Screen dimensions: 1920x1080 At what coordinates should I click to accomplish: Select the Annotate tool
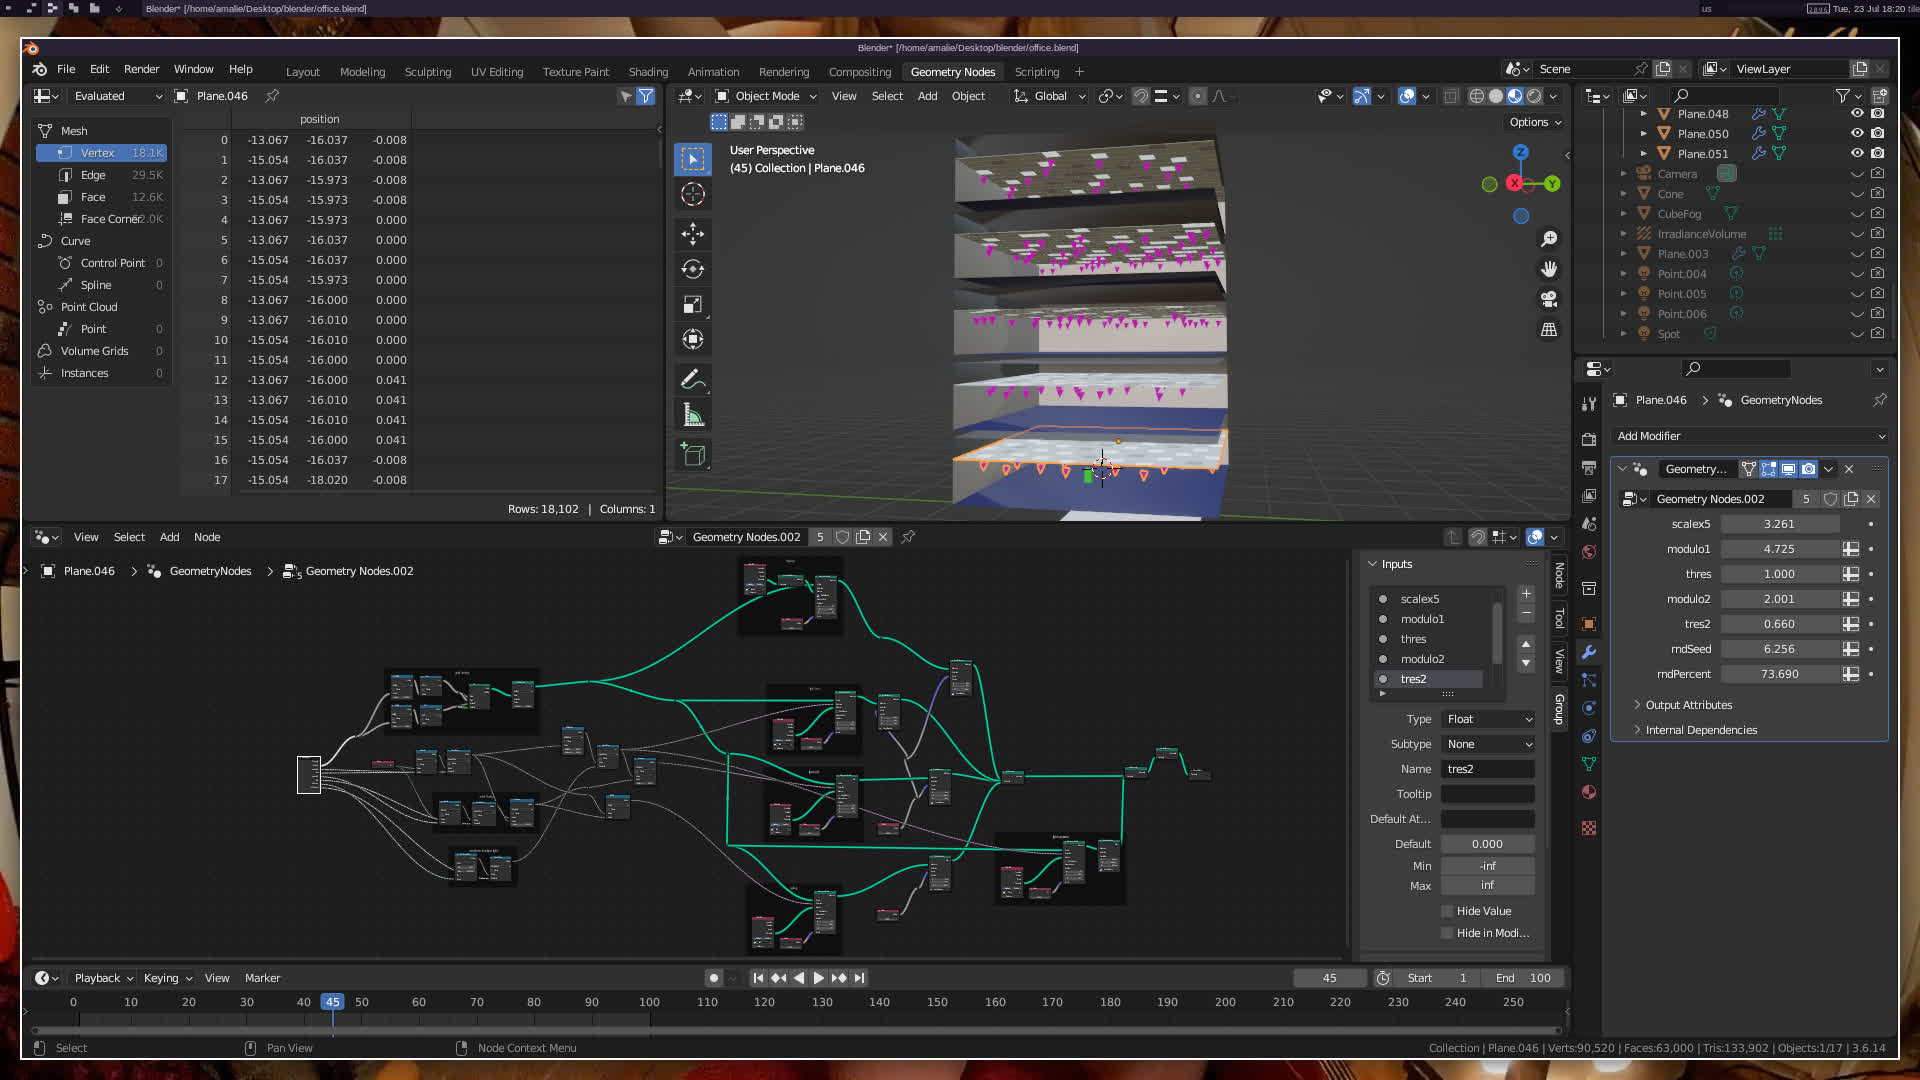pyautogui.click(x=693, y=380)
